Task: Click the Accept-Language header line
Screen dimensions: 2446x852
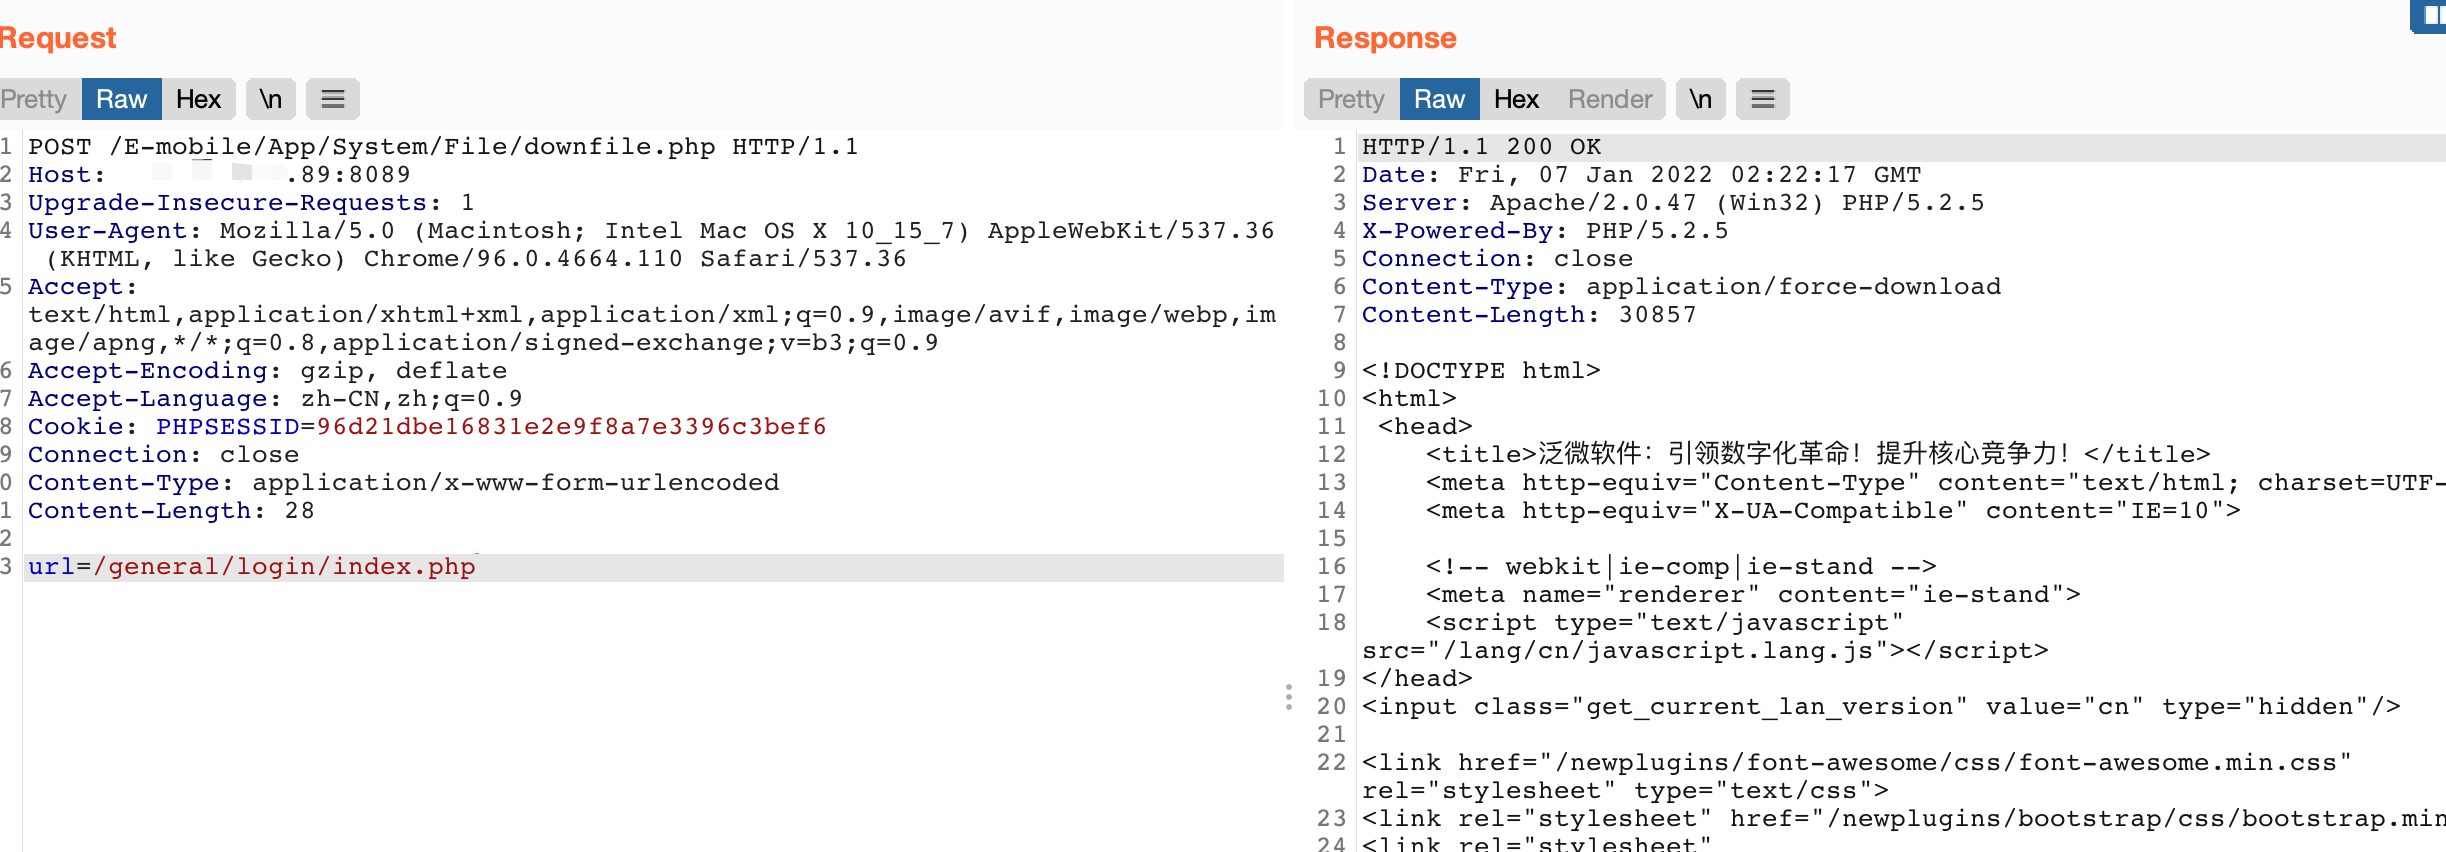Action: (275, 399)
